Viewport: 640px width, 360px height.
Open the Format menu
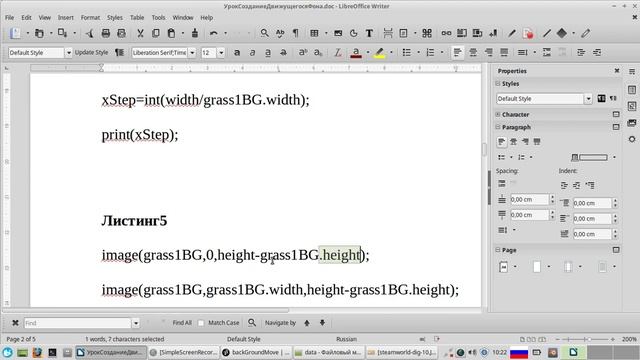(90, 18)
